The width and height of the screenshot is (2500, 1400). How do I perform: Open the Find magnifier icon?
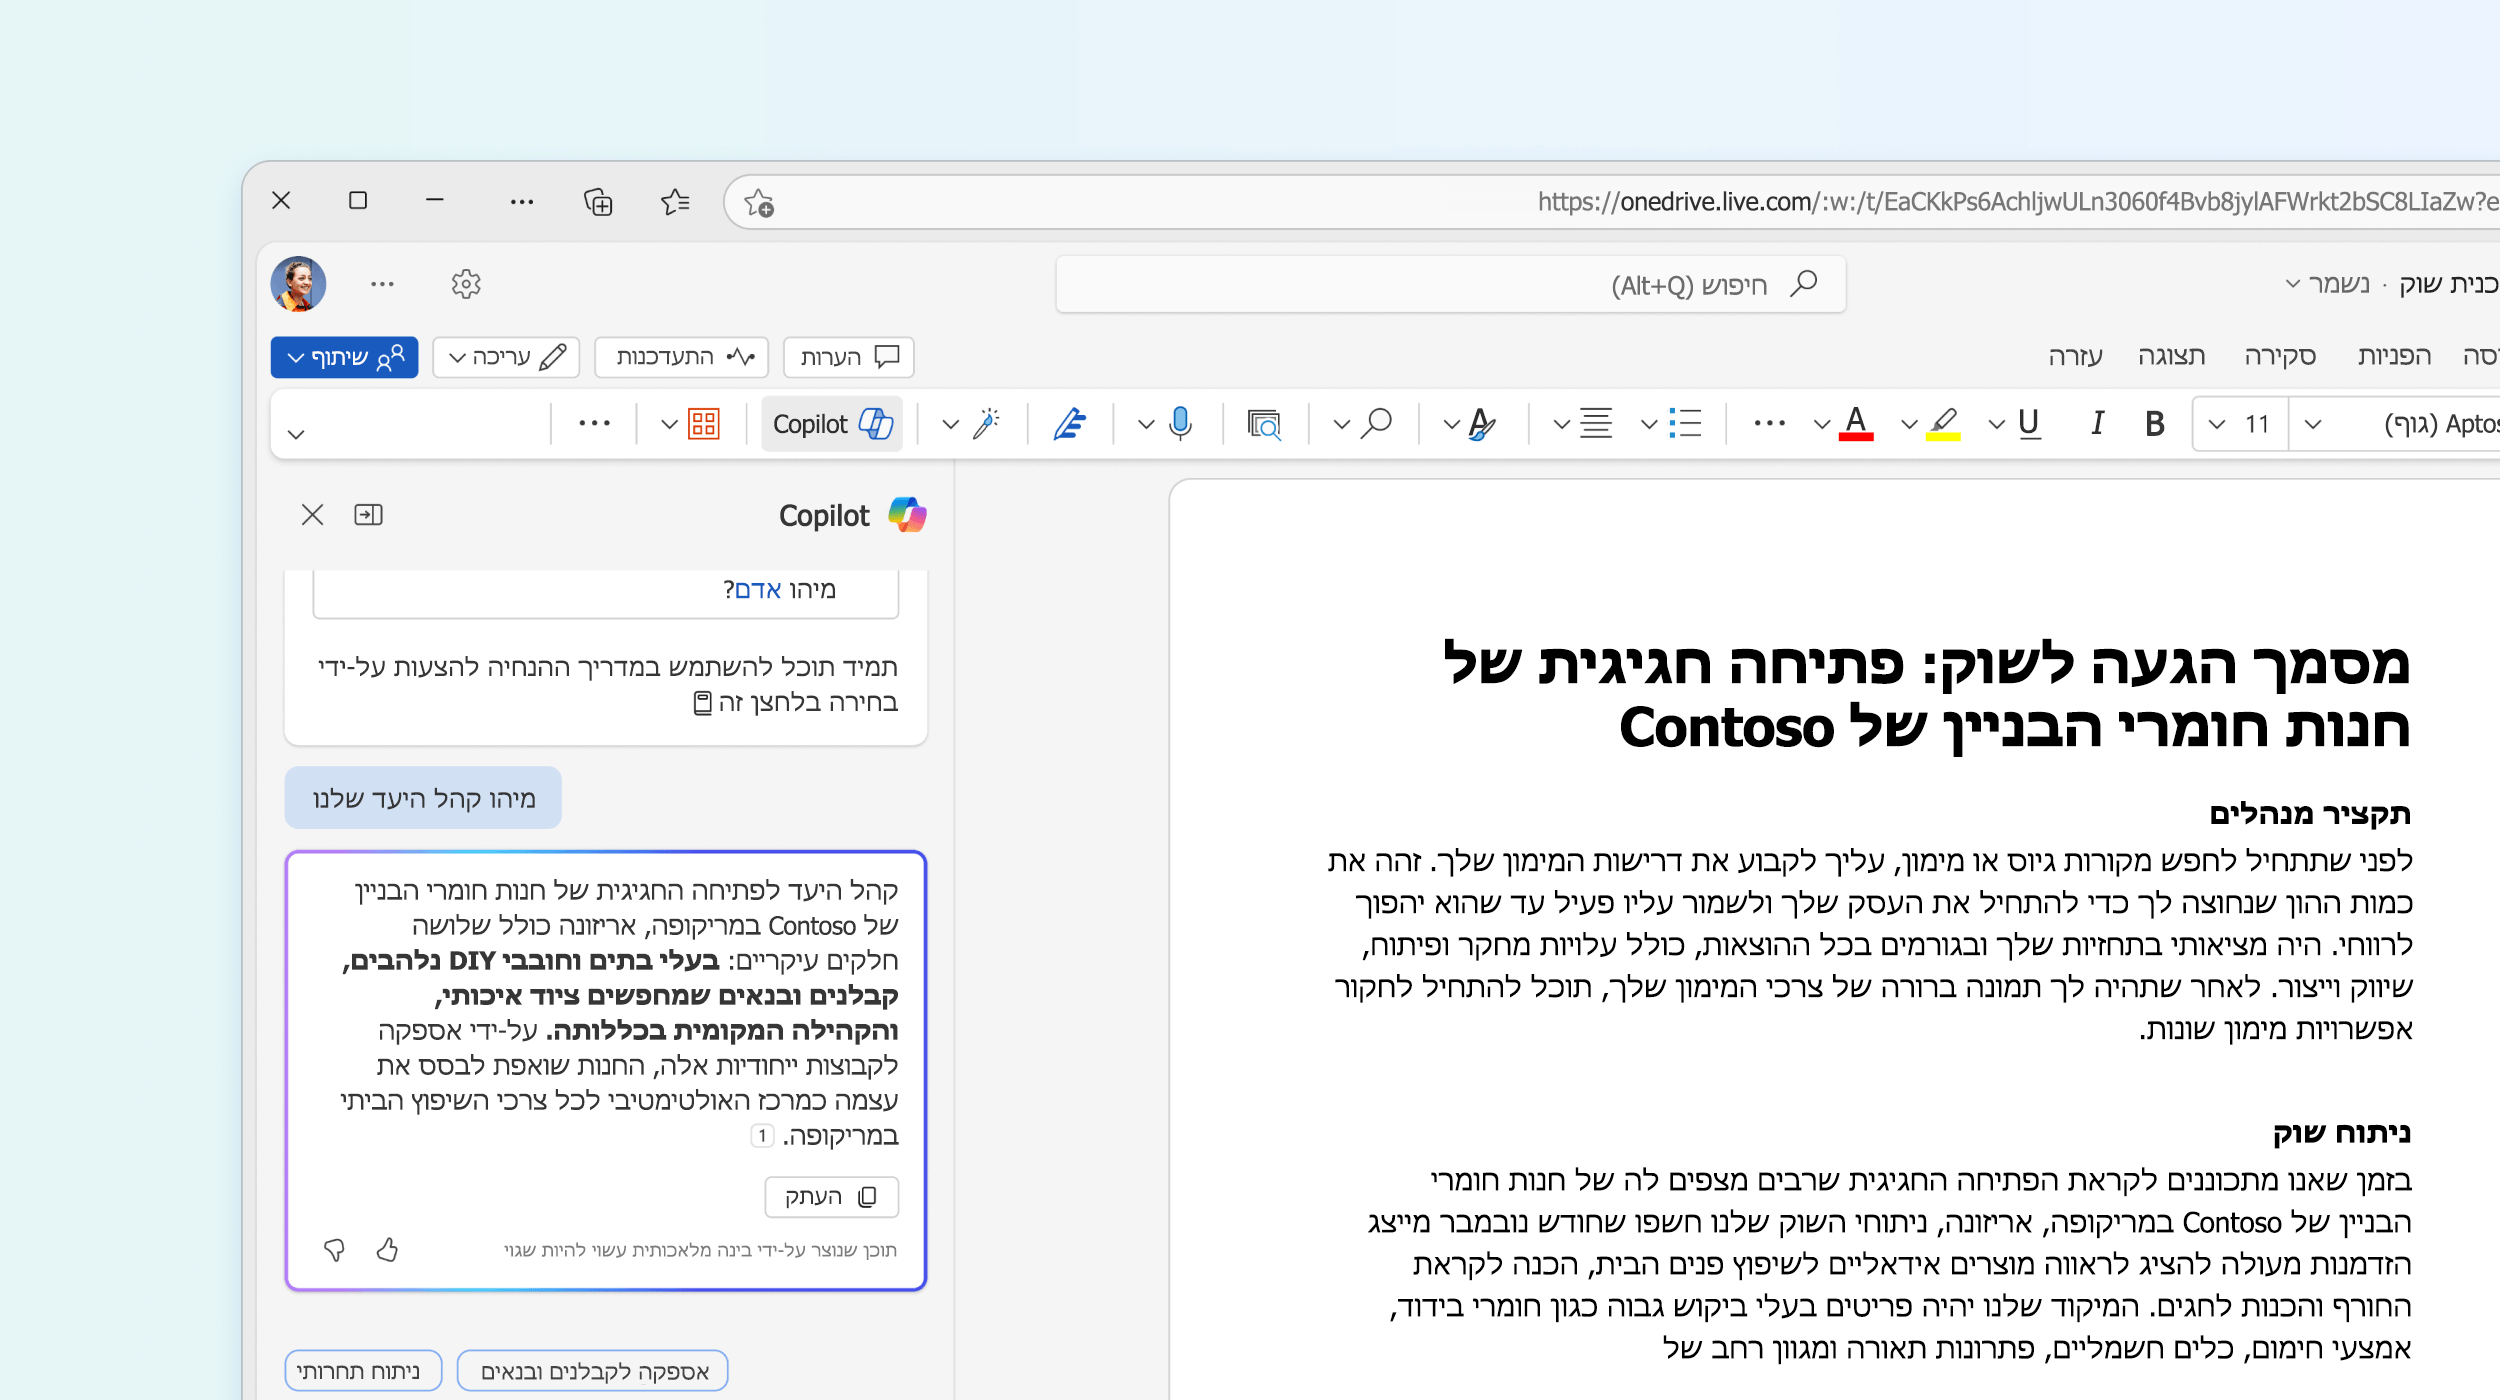1377,424
